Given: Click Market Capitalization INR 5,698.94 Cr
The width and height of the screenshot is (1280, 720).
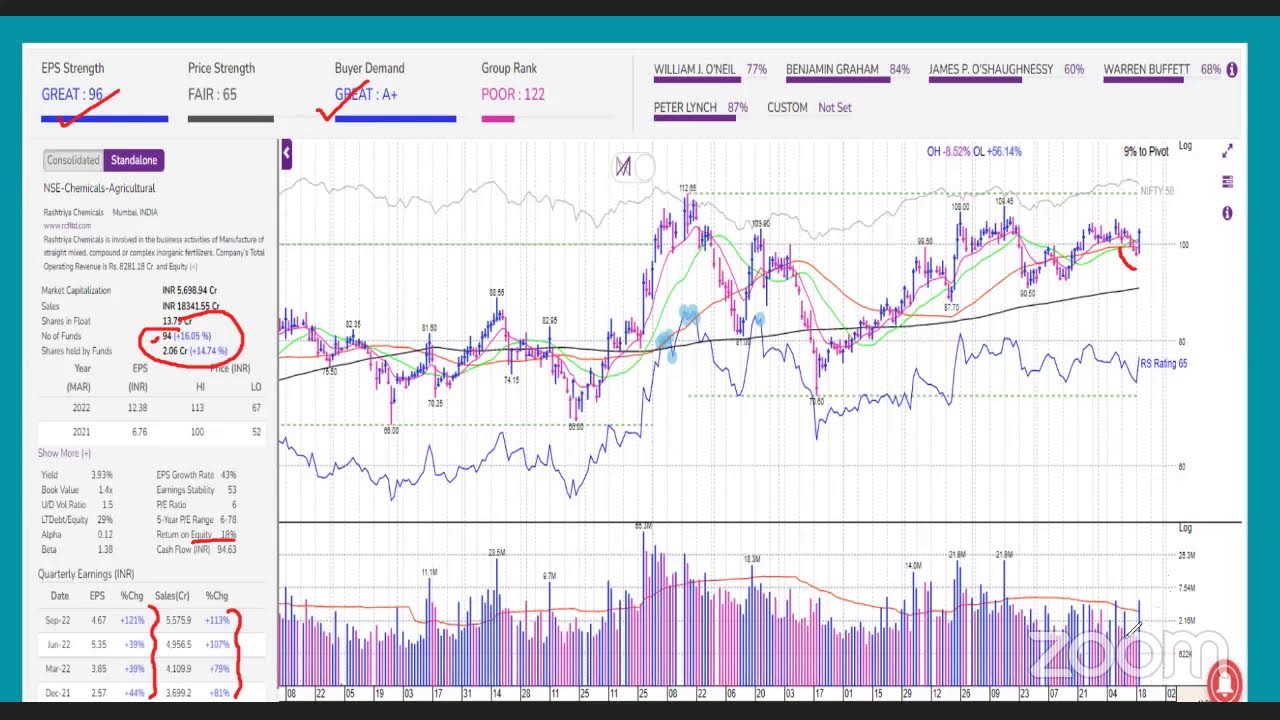Looking at the screenshot, I should coord(190,291).
